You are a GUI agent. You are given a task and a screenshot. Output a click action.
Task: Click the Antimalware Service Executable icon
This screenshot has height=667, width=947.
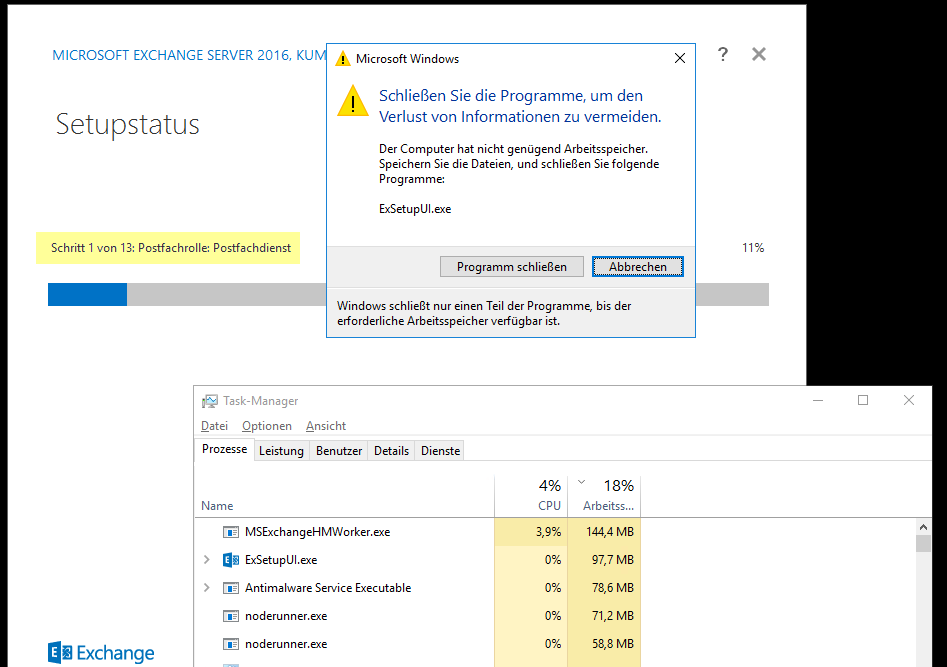(231, 588)
